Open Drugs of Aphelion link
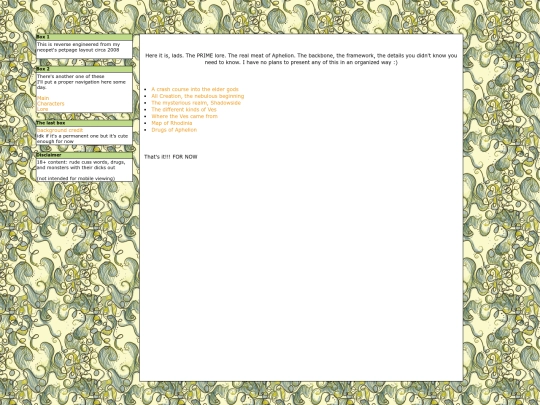Viewport: 540px width, 405px height. click(174, 130)
